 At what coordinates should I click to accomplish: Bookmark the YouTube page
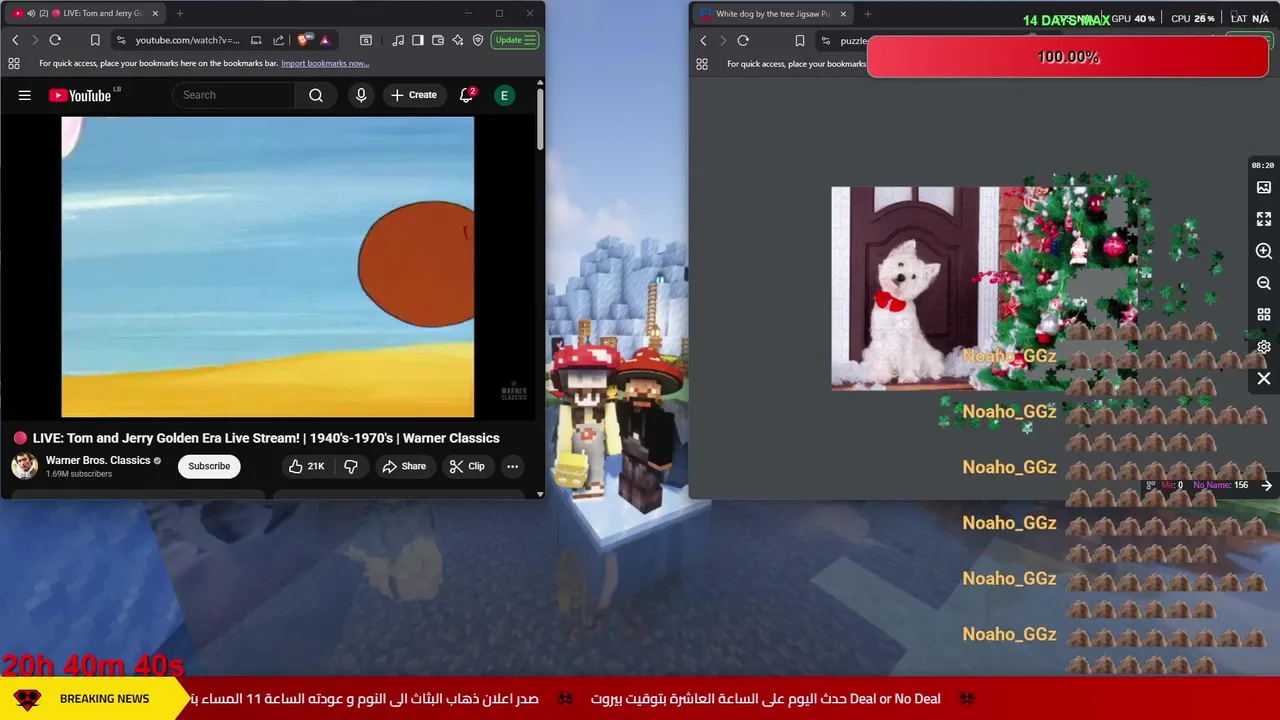tap(95, 40)
